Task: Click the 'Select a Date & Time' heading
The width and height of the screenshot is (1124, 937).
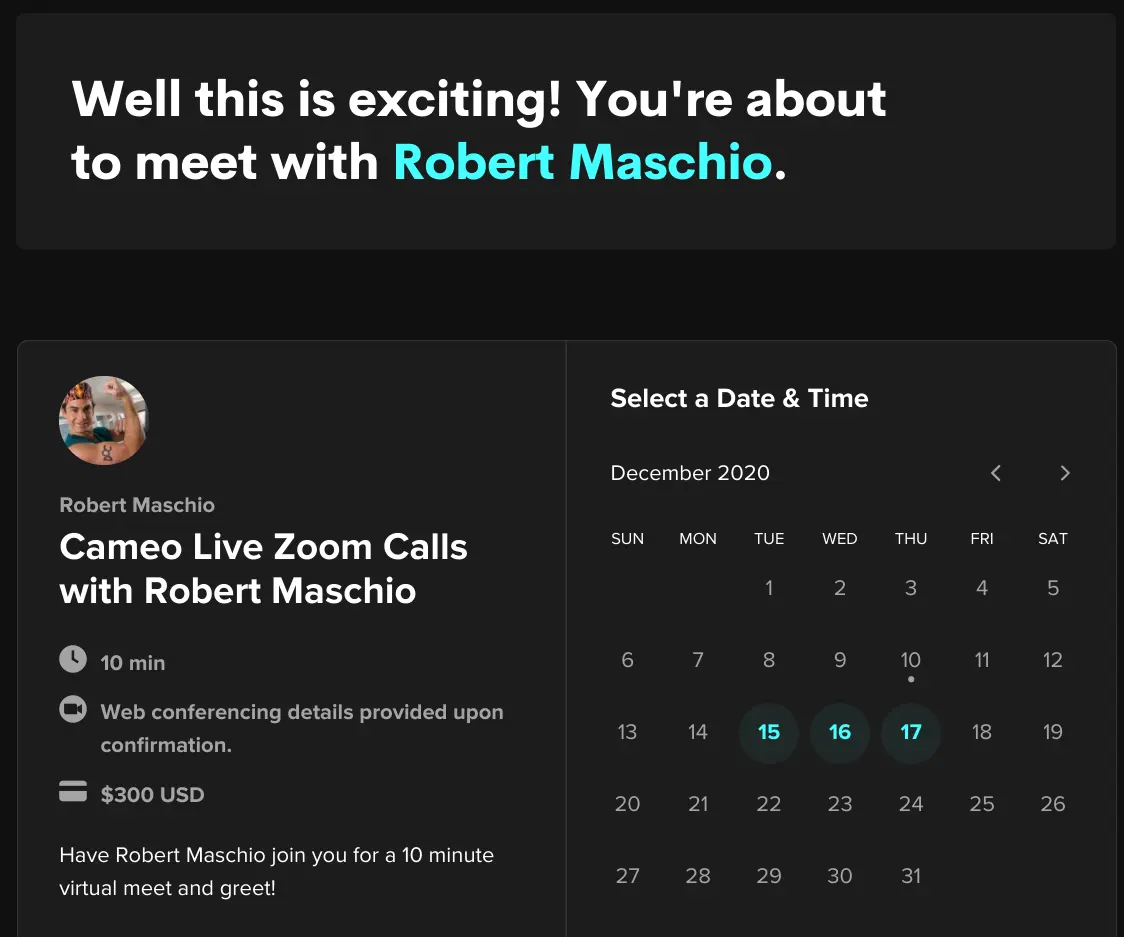Action: pos(739,398)
